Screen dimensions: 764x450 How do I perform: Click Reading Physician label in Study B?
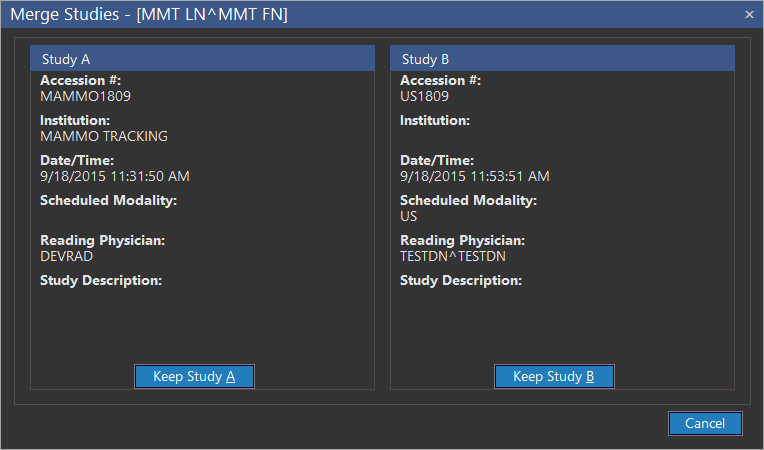point(462,241)
